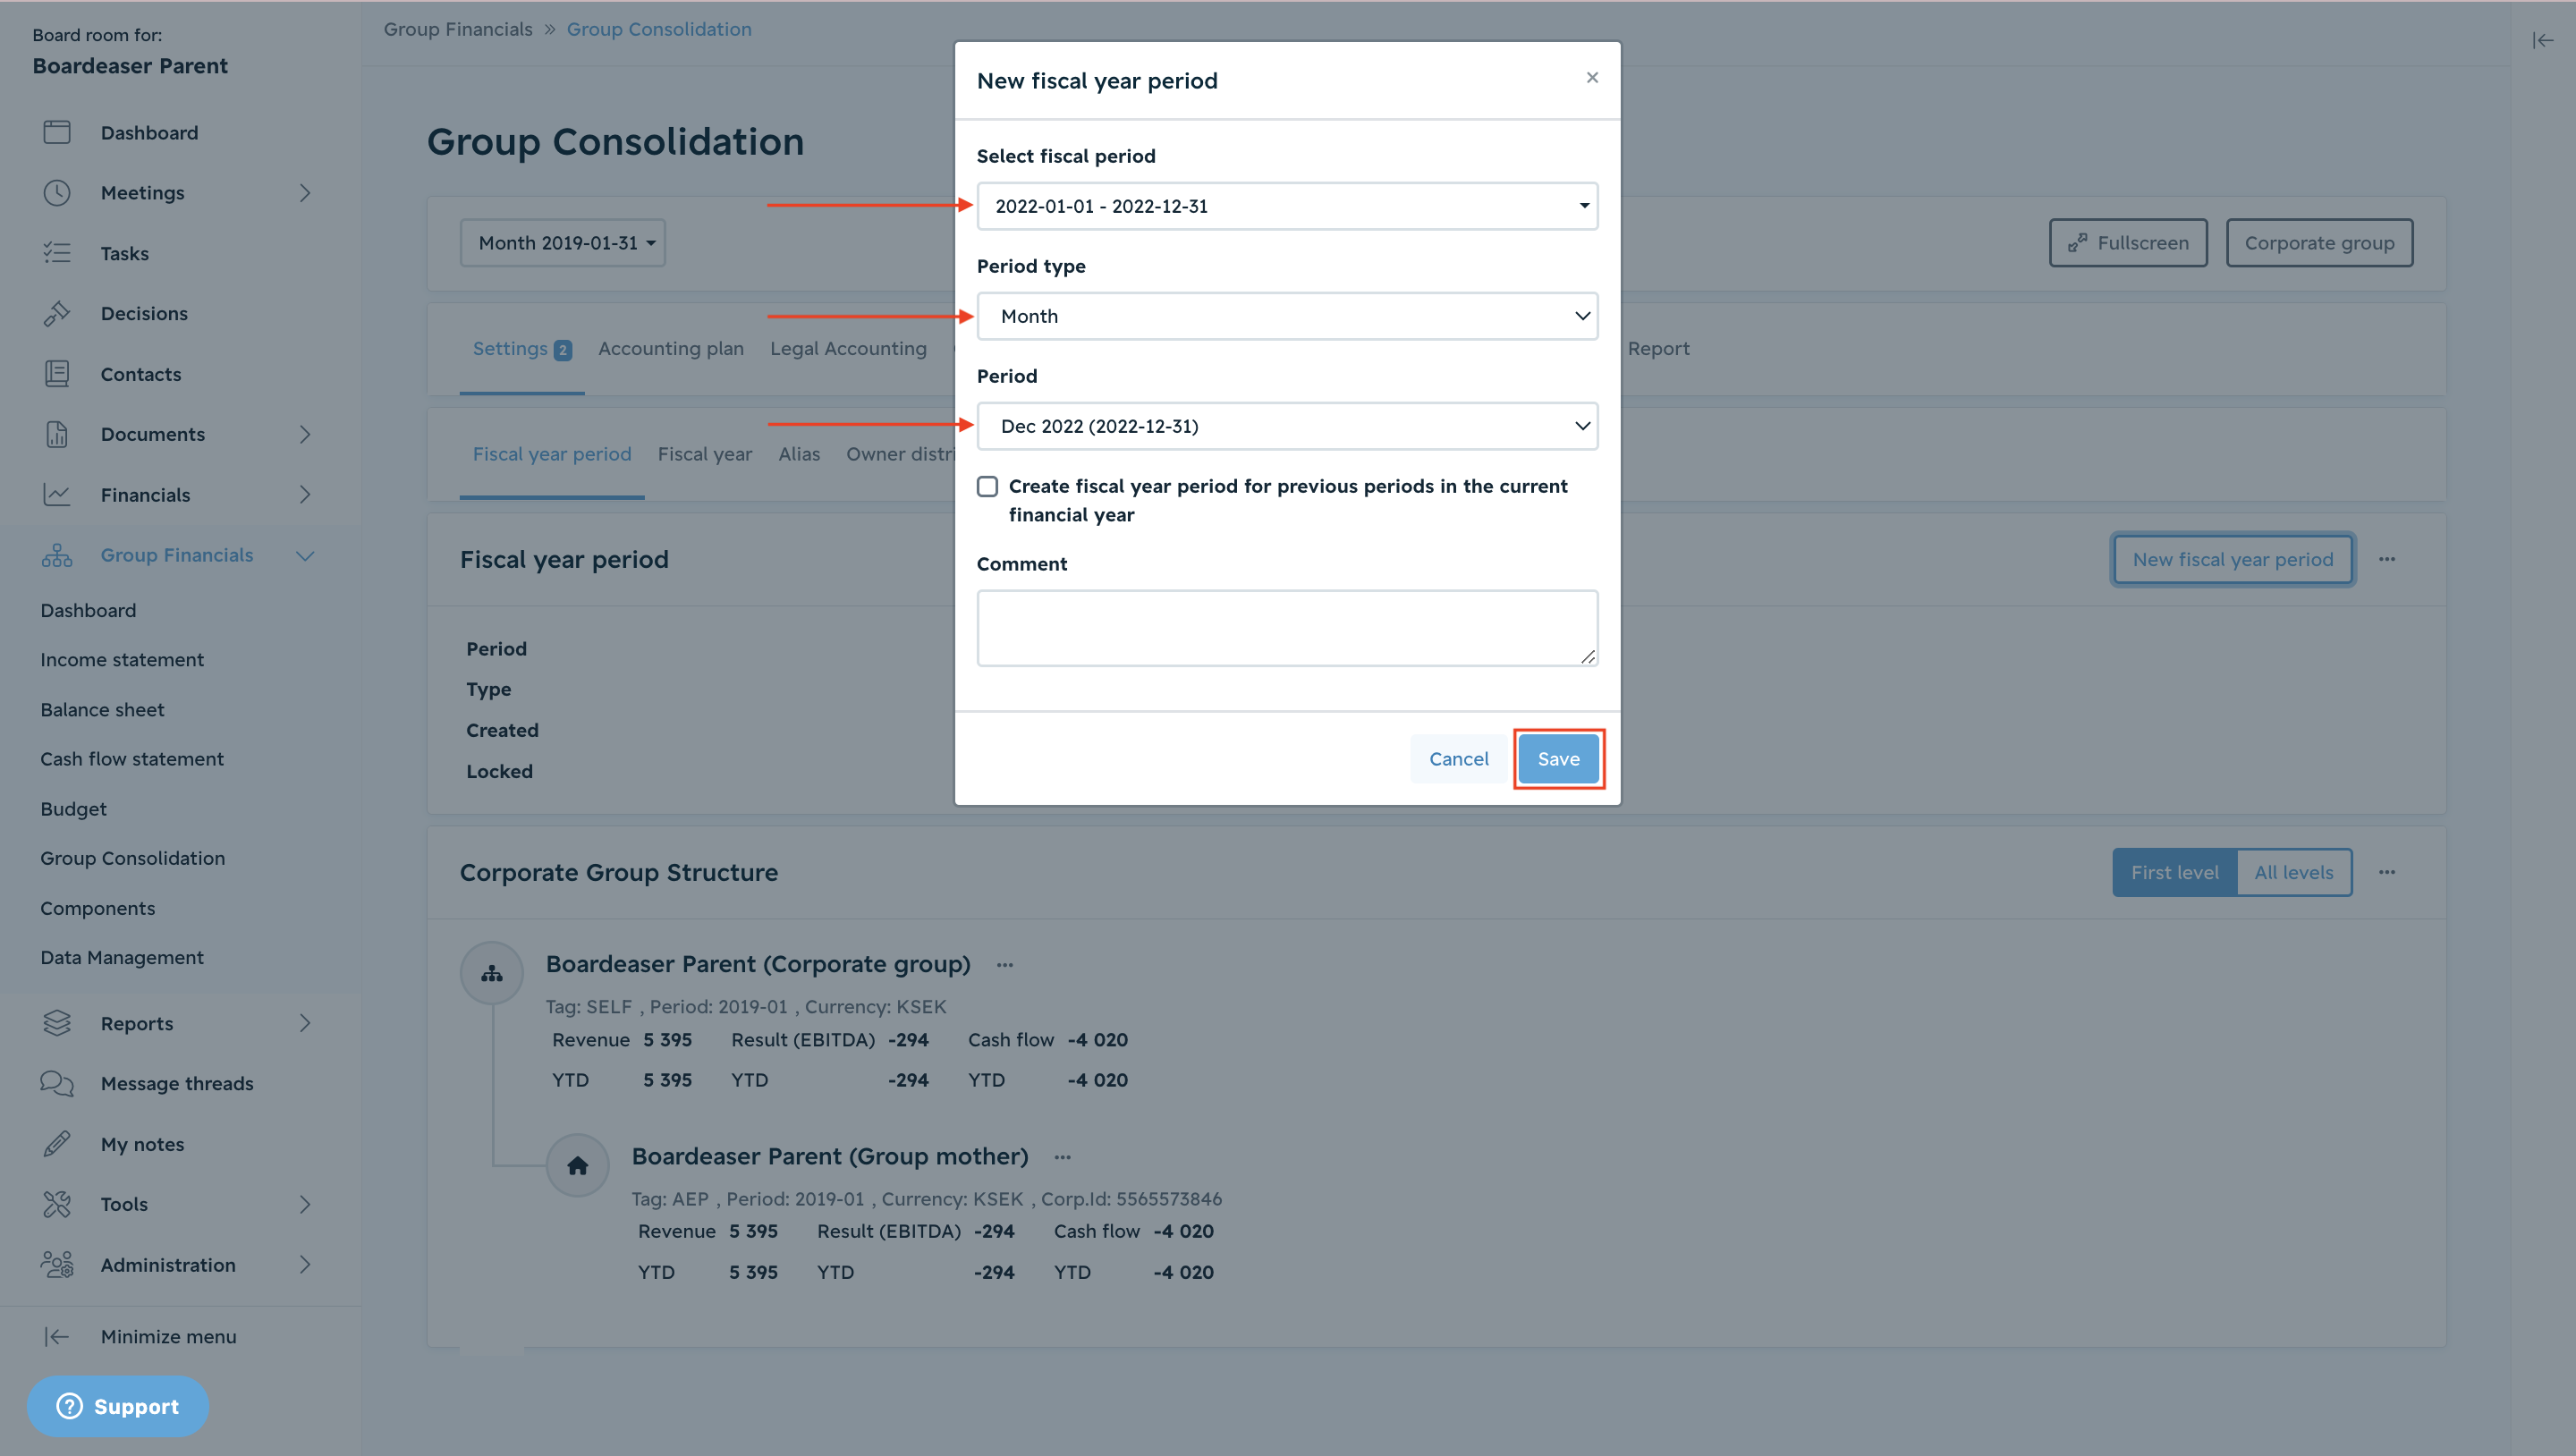Open the Fiscal year sub-tab
This screenshot has height=1456, width=2576.
click(704, 454)
